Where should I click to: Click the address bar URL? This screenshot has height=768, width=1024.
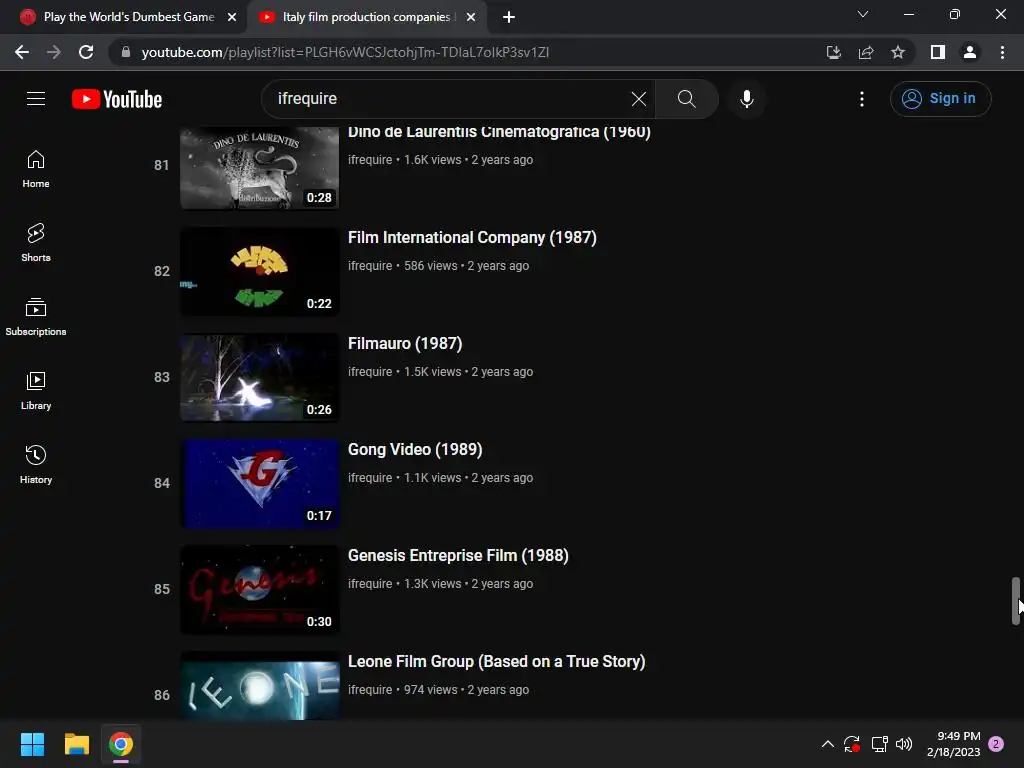(x=345, y=52)
